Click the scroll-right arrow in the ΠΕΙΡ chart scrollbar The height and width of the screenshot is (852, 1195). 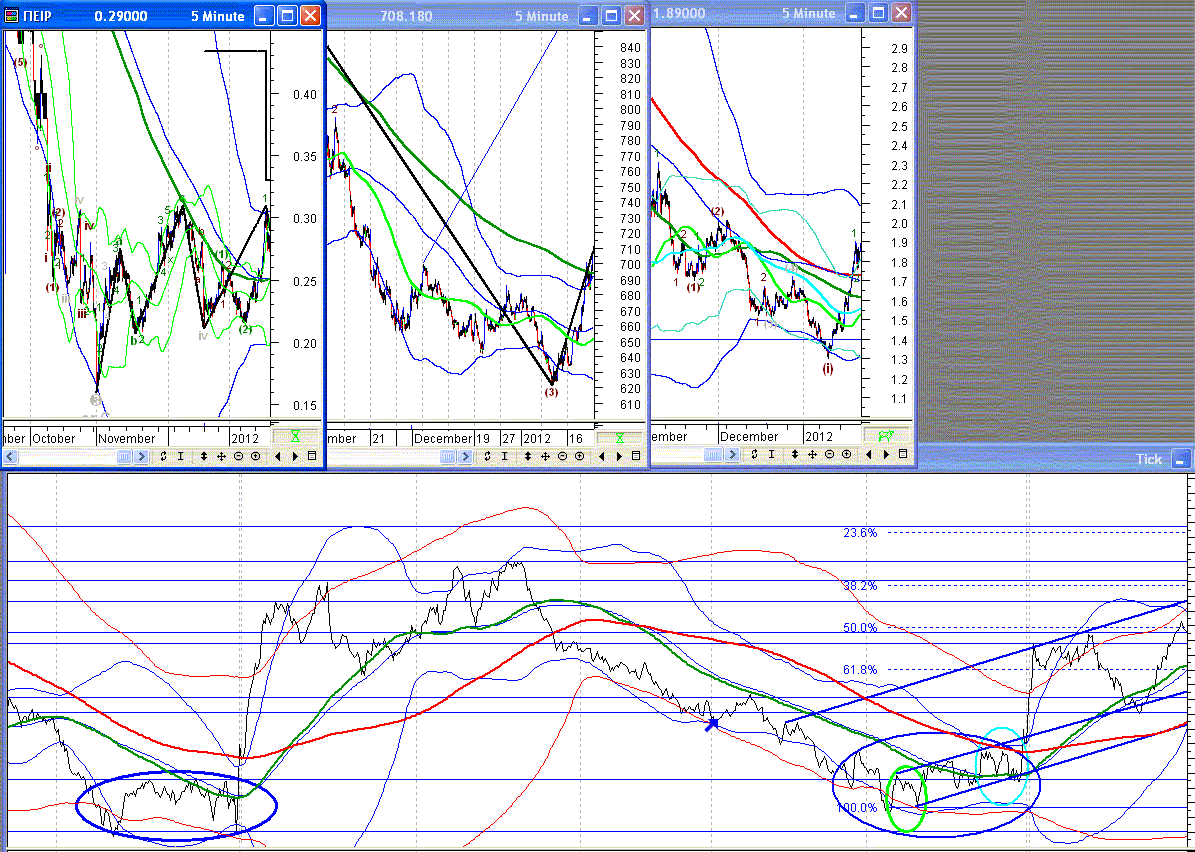[x=142, y=456]
